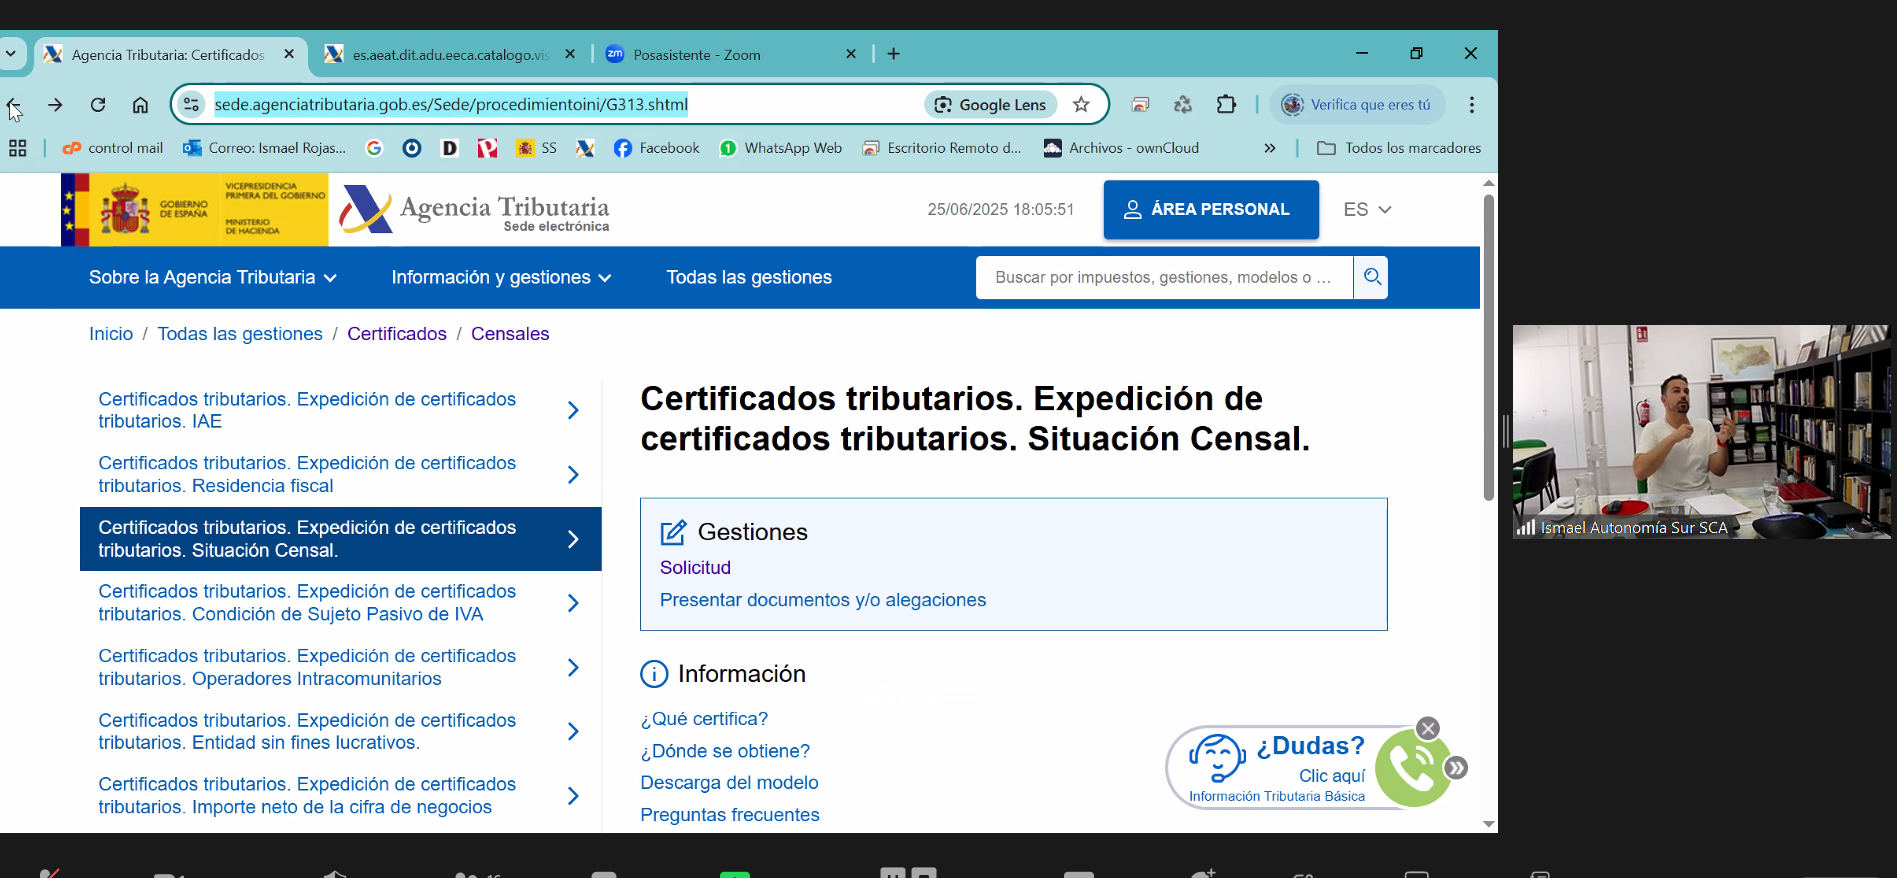The height and width of the screenshot is (878, 1897).
Task: Open Escritorio Remoto bookmark
Action: click(x=942, y=148)
